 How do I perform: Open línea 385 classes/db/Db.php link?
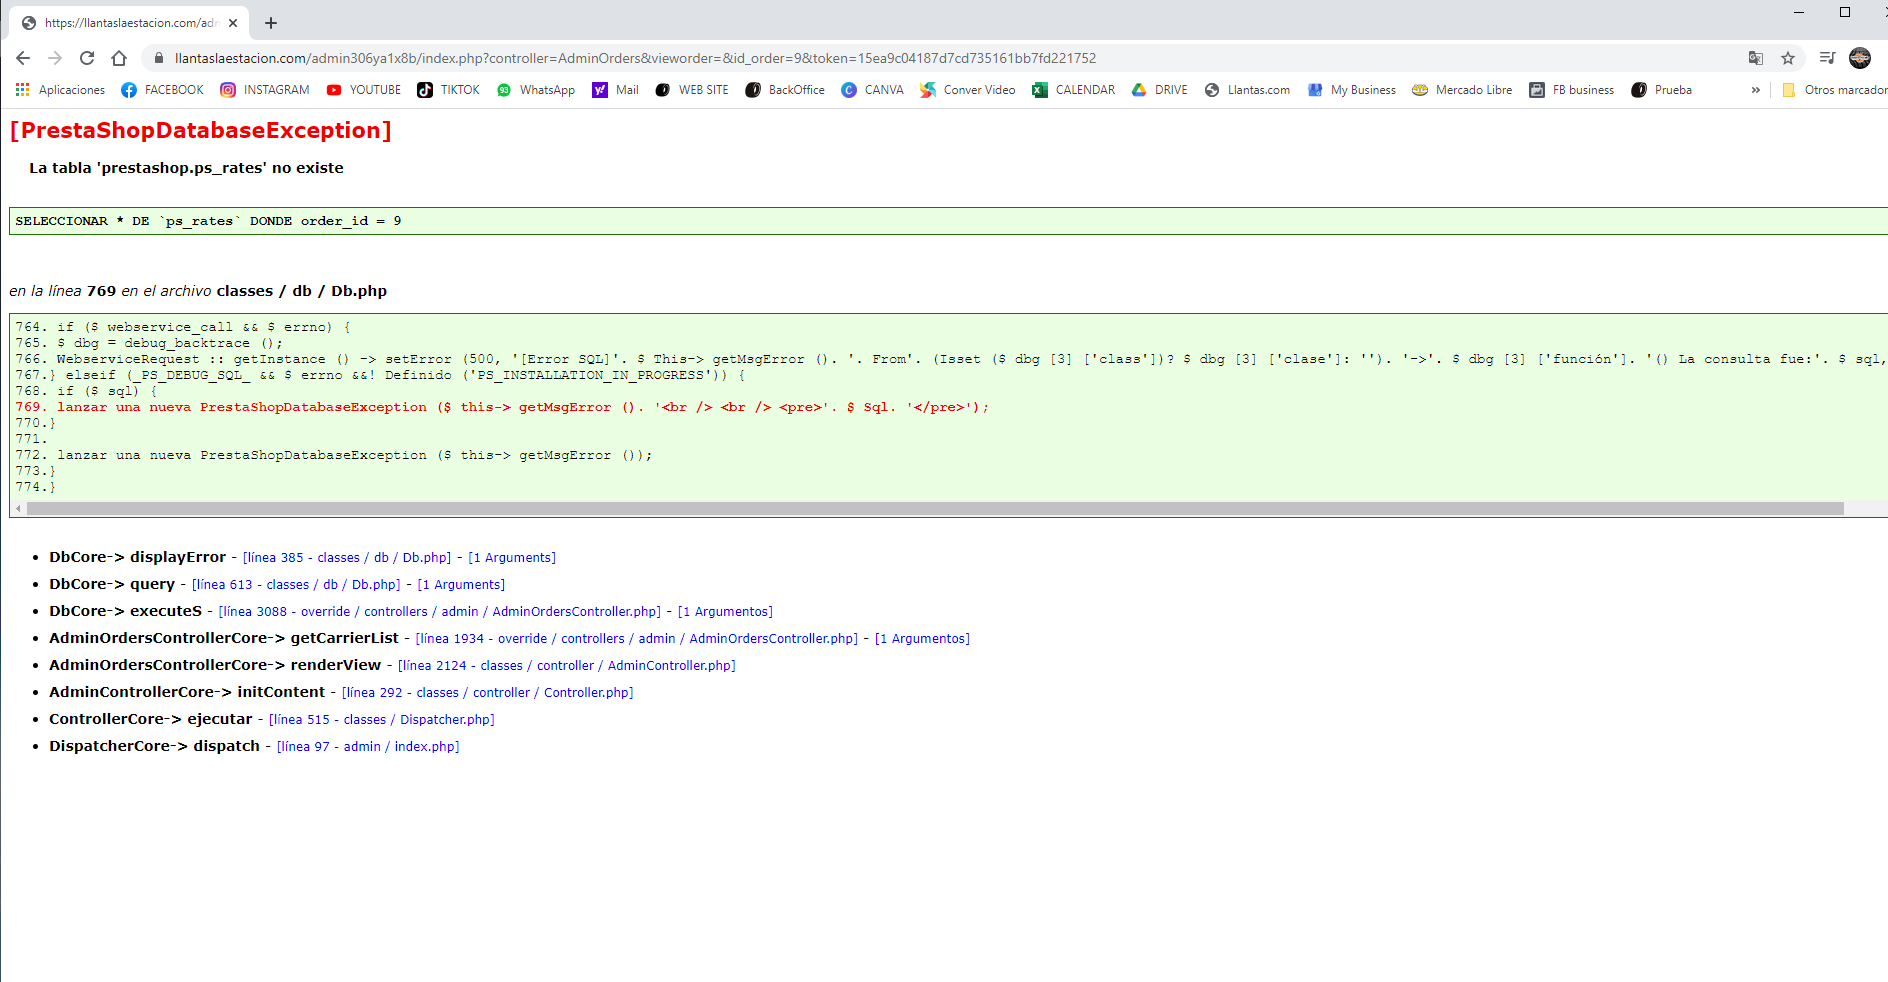click(347, 558)
